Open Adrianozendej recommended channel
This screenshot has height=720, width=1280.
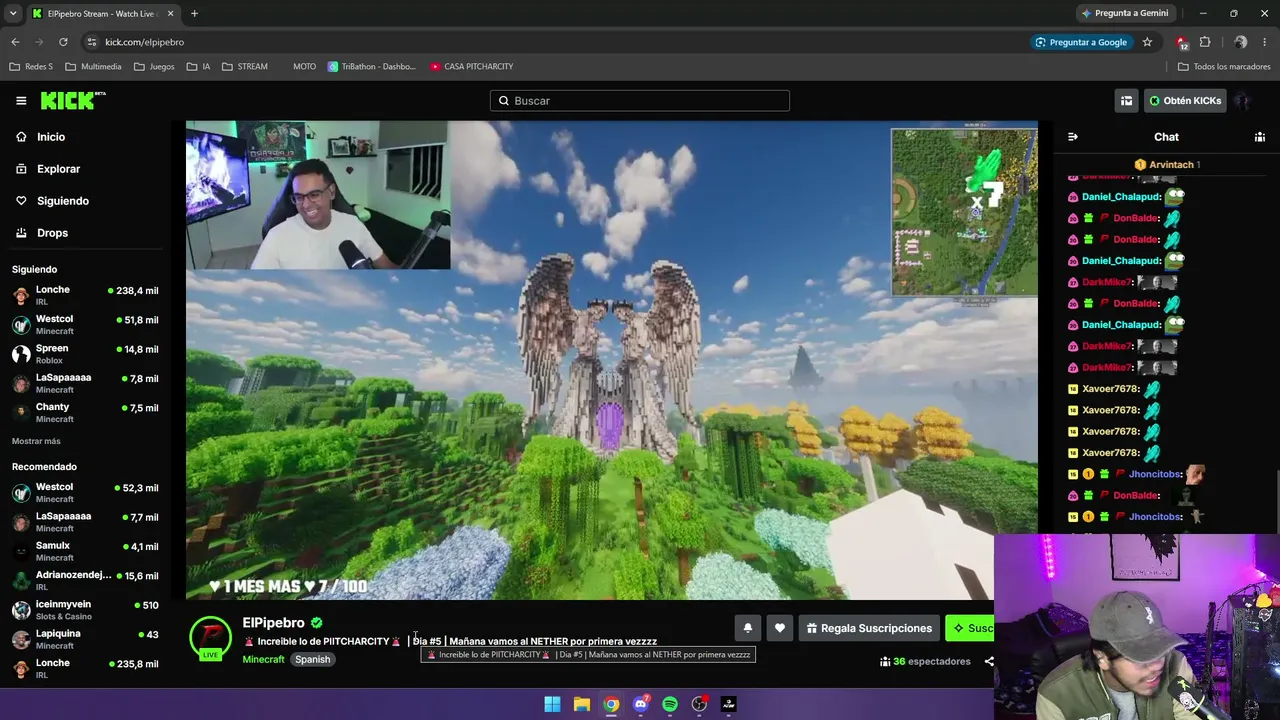pyautogui.click(x=85, y=580)
